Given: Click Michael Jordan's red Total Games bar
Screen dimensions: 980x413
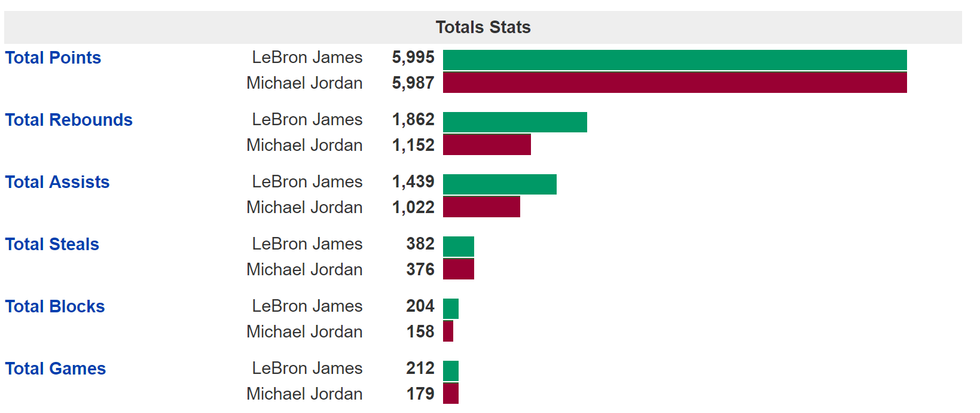Looking at the screenshot, I should (450, 393).
